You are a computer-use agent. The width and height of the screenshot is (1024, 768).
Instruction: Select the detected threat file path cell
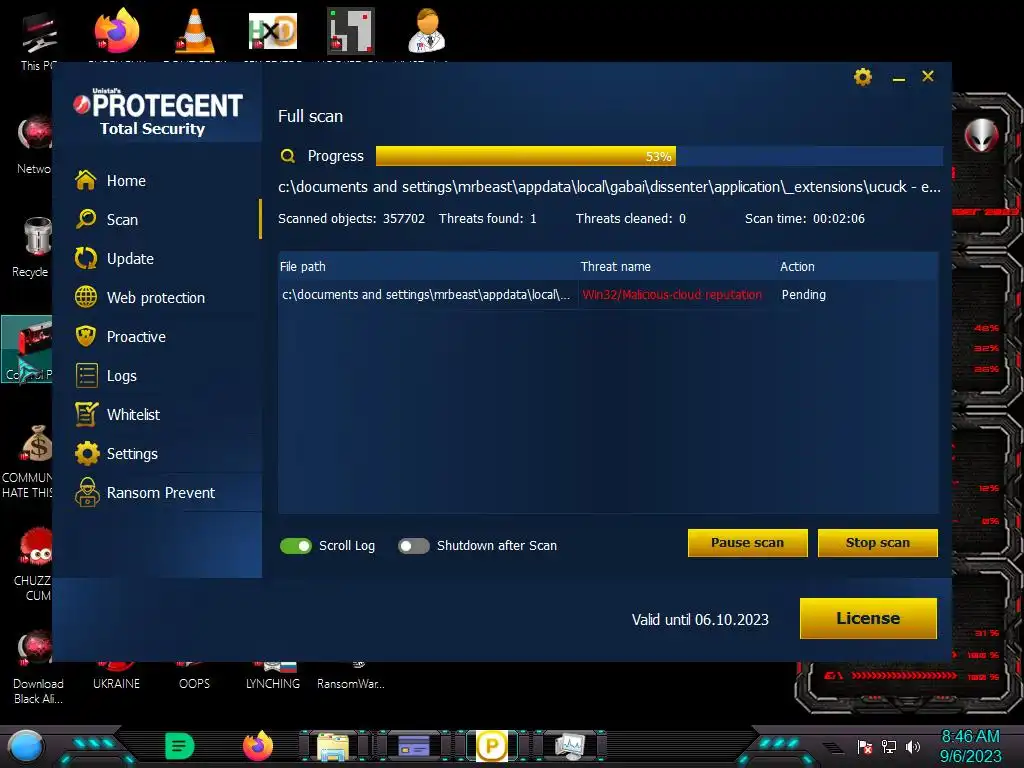pos(426,295)
